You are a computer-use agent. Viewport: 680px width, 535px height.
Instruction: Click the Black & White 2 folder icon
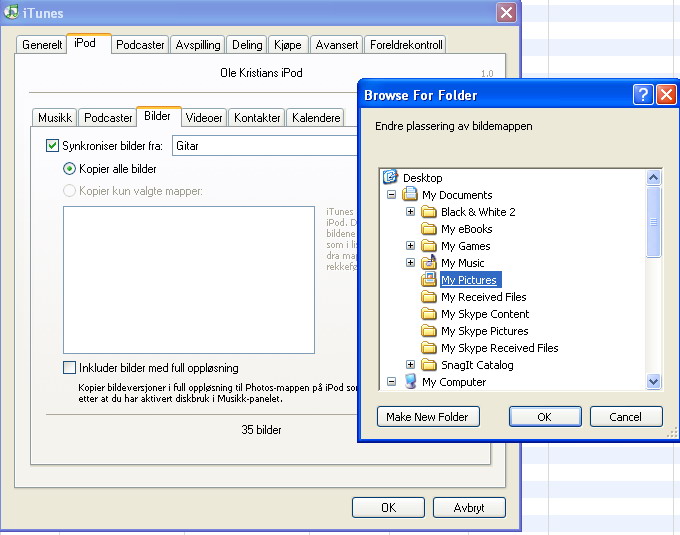429,212
